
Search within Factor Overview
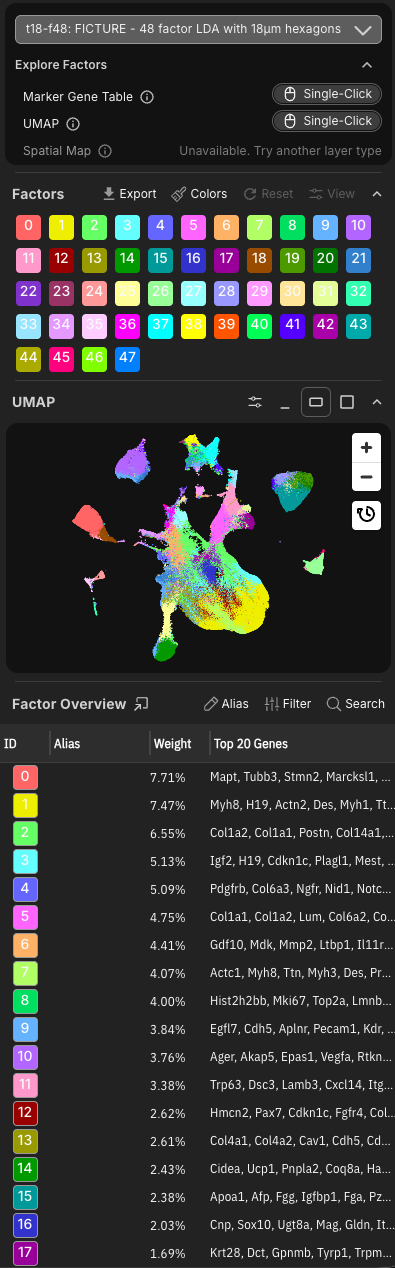pyautogui.click(x=356, y=704)
